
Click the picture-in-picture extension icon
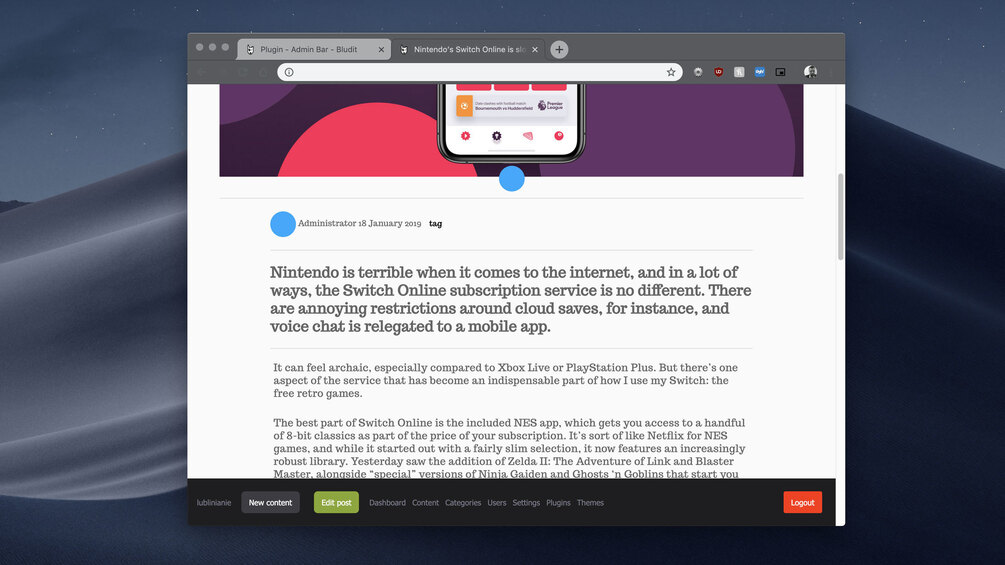pyautogui.click(x=780, y=72)
